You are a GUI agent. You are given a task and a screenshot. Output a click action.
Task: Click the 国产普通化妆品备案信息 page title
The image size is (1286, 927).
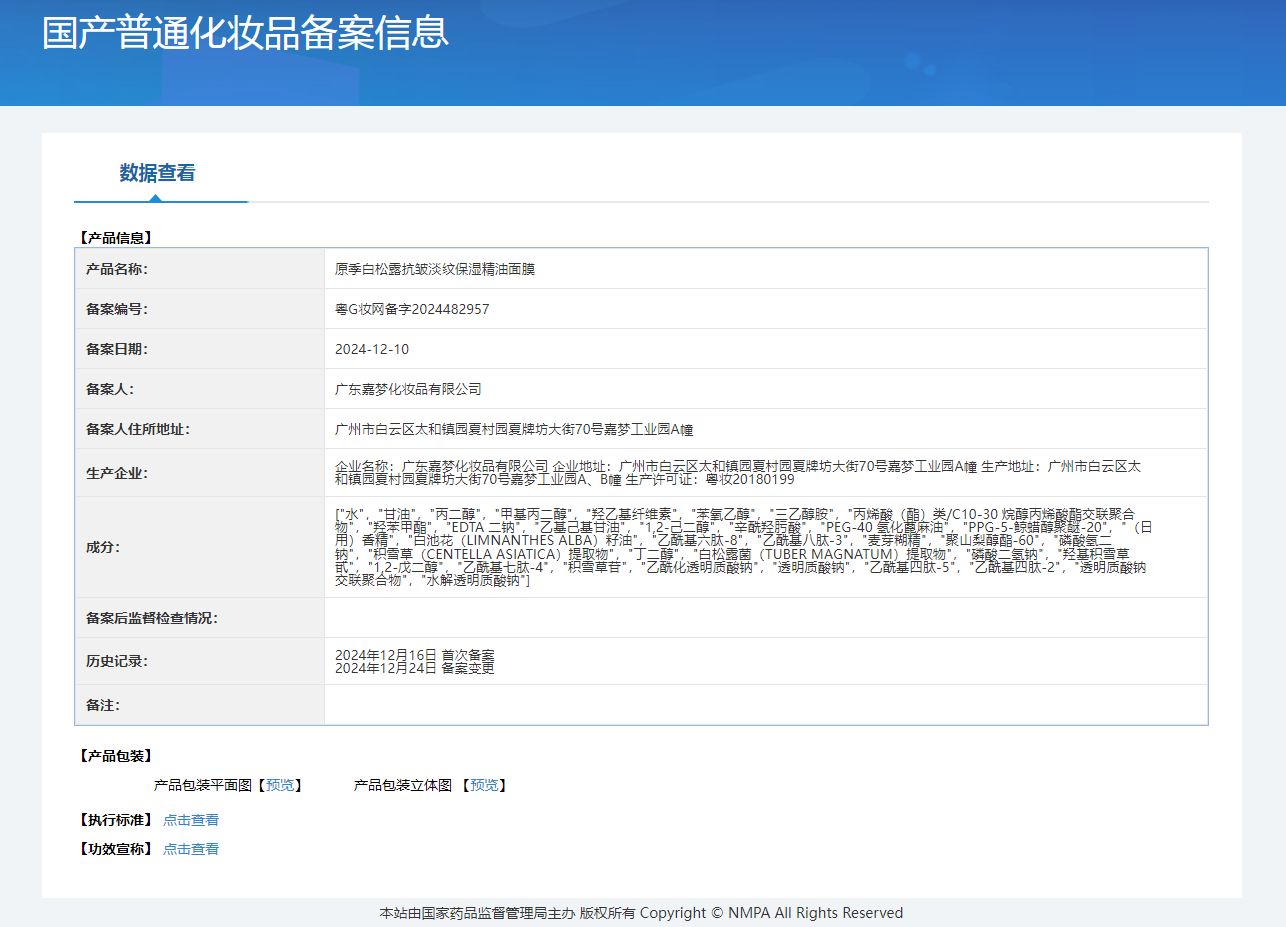245,33
